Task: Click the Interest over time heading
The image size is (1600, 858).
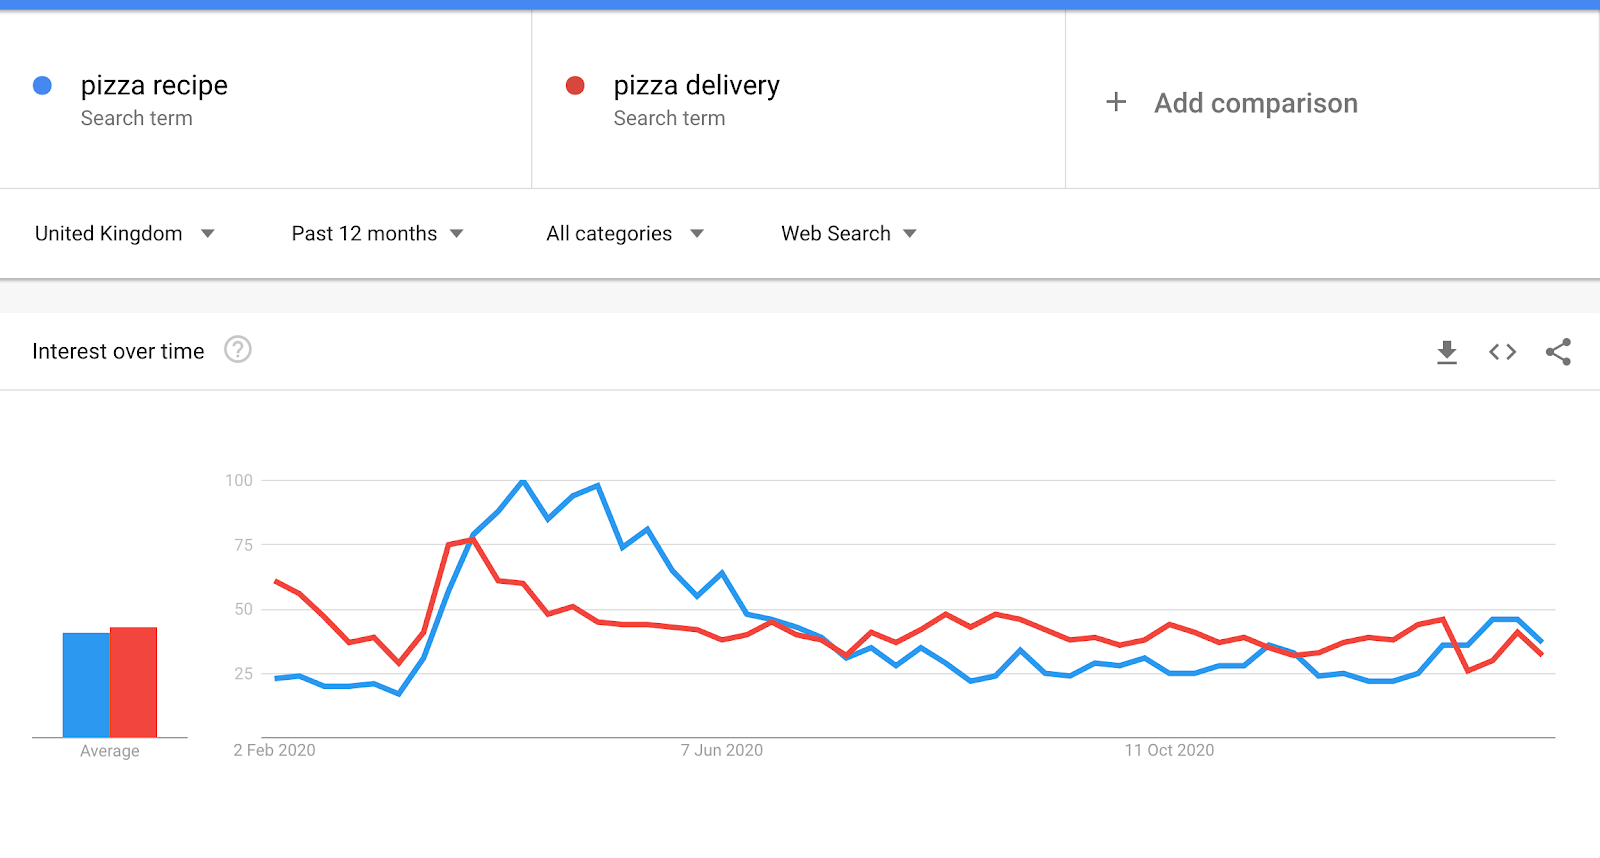Action: coord(118,351)
